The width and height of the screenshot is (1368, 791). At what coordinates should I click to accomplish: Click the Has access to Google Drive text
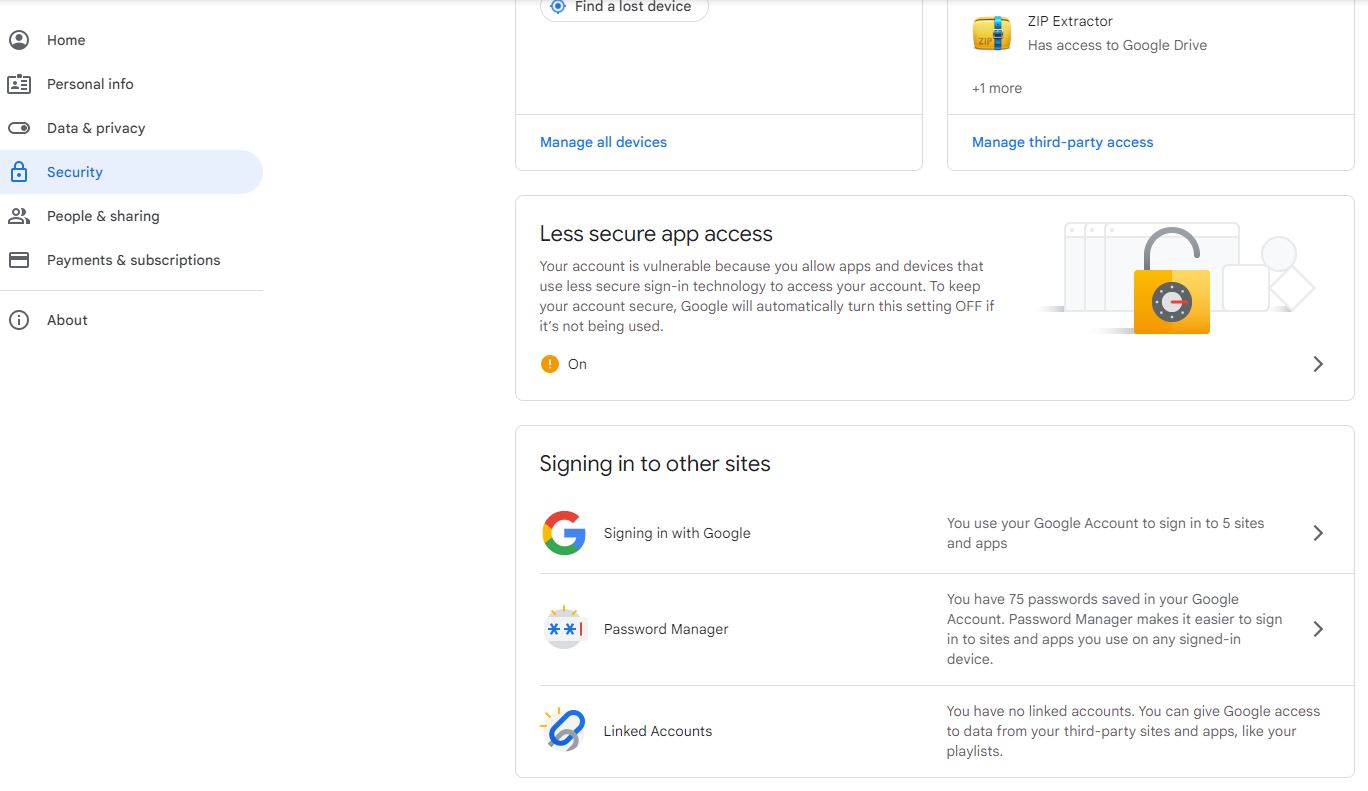coord(1117,45)
